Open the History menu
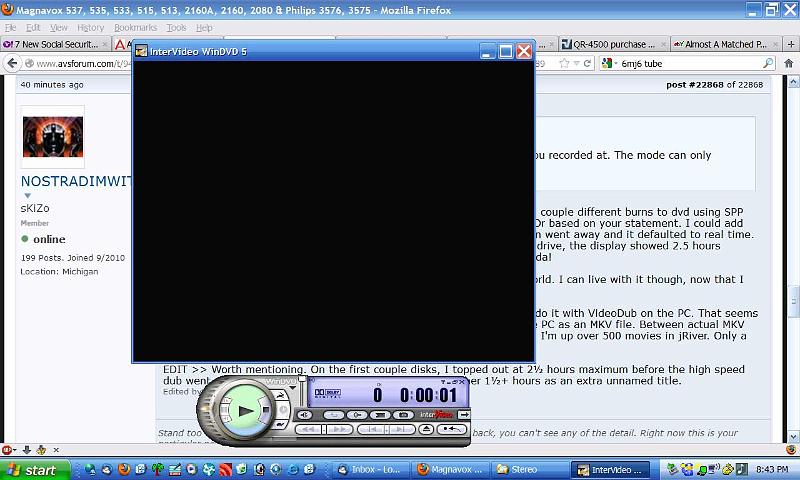This screenshot has width=800, height=480. pos(90,28)
